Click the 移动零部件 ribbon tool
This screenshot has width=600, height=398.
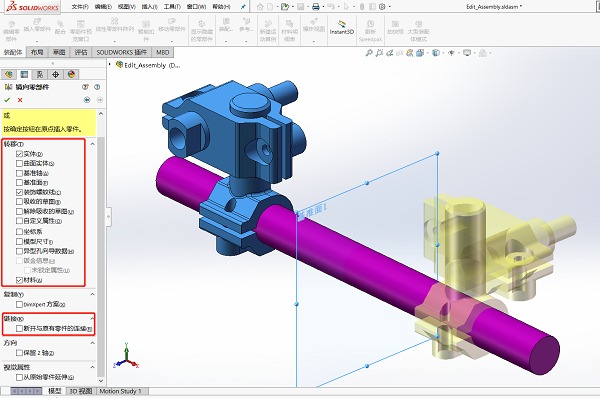(x=172, y=28)
